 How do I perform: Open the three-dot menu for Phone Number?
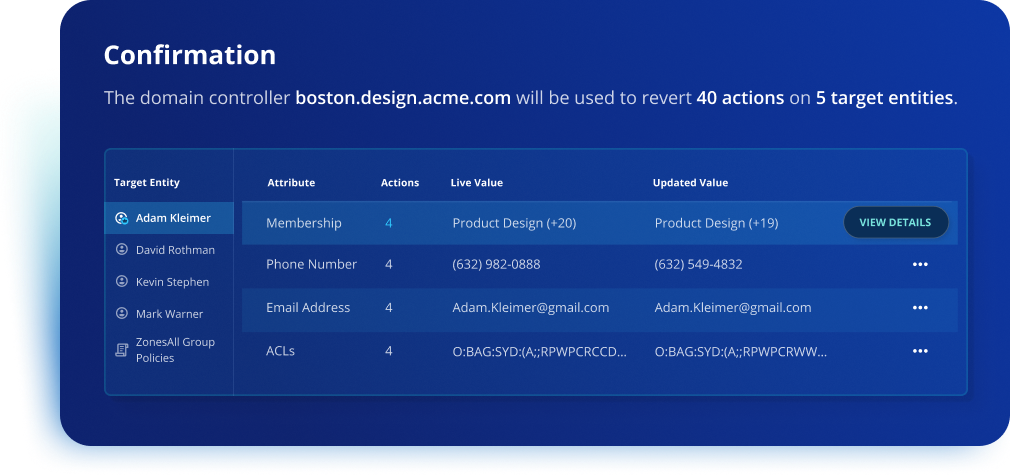[x=920, y=265]
